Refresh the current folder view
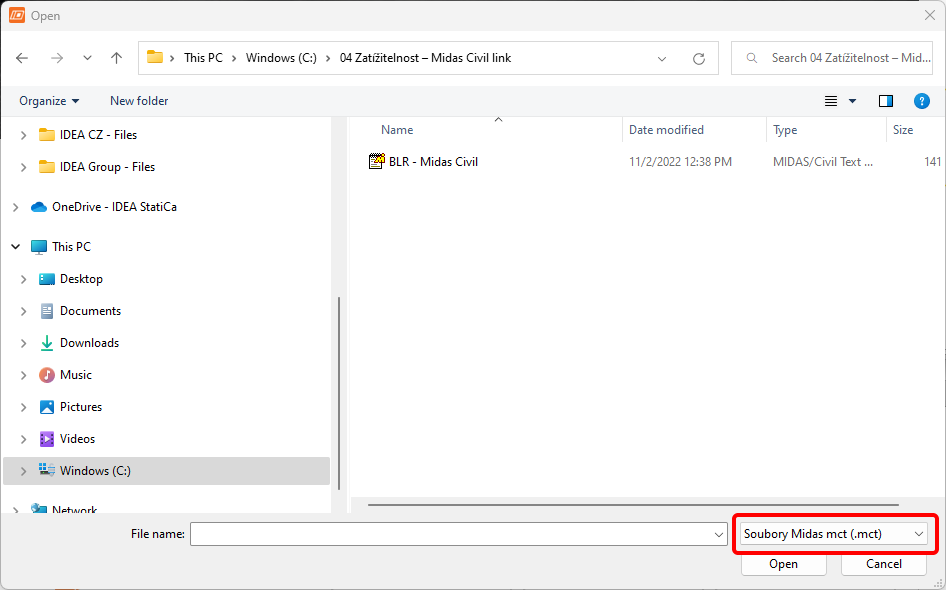Screen dimensions: 946x590 coord(699,59)
